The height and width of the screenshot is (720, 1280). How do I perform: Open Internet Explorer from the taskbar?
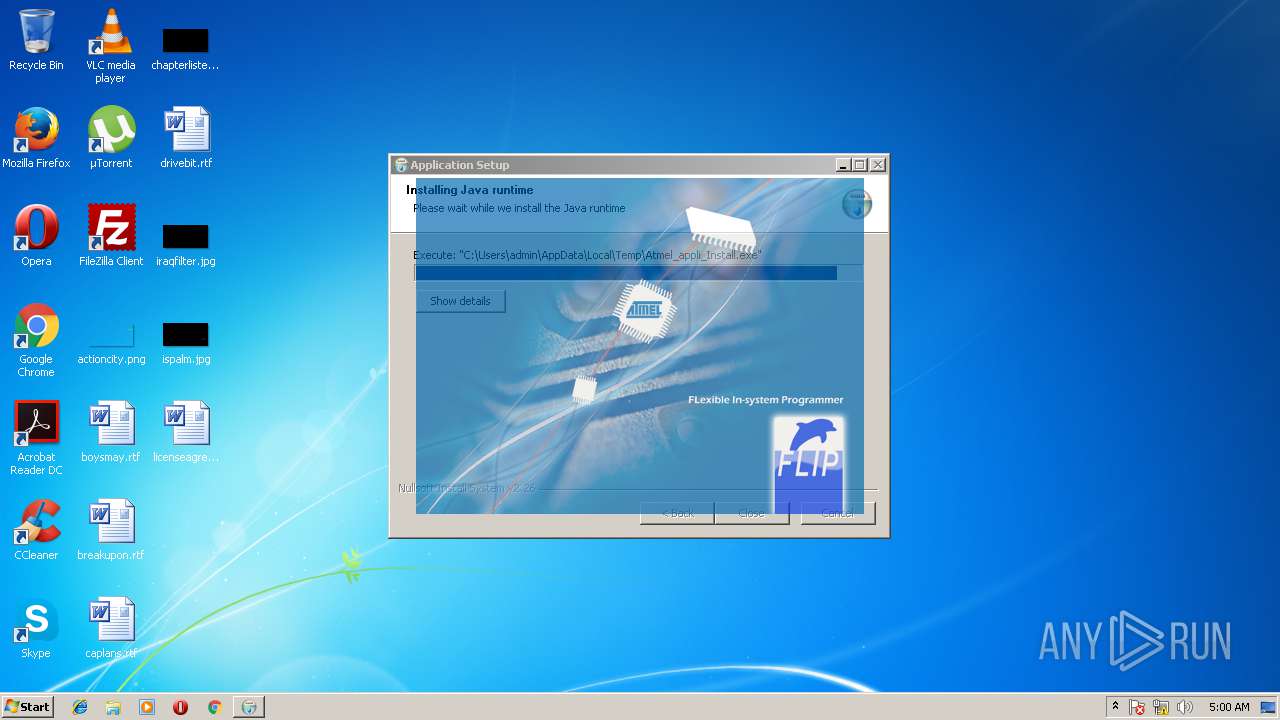pos(80,707)
